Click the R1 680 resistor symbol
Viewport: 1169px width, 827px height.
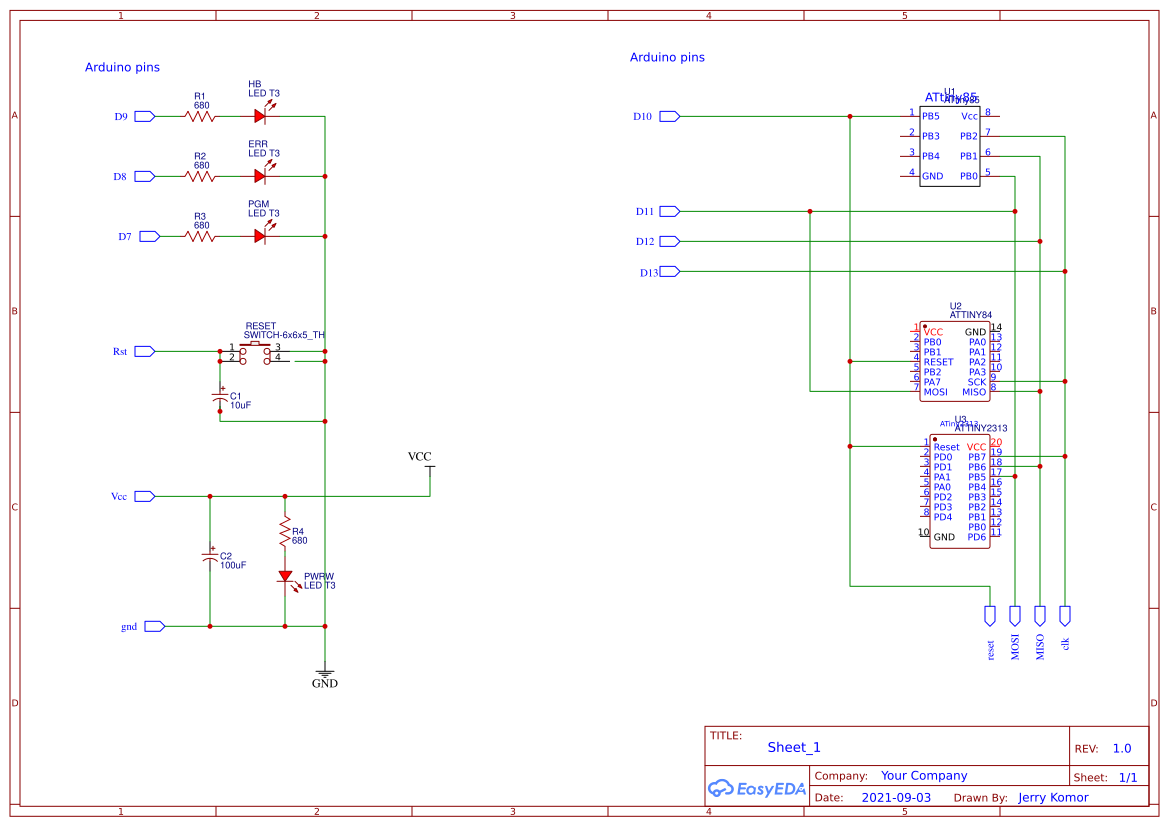(200, 116)
